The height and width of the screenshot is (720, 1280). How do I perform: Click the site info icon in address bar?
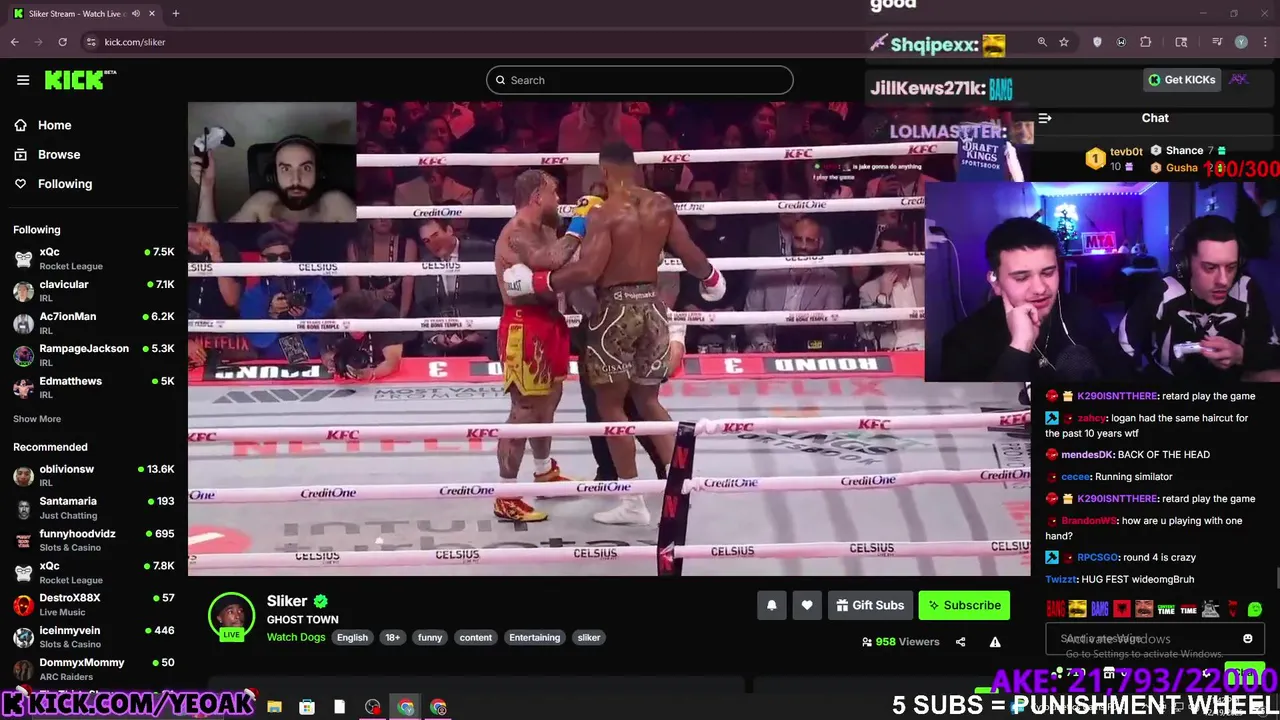tap(91, 42)
